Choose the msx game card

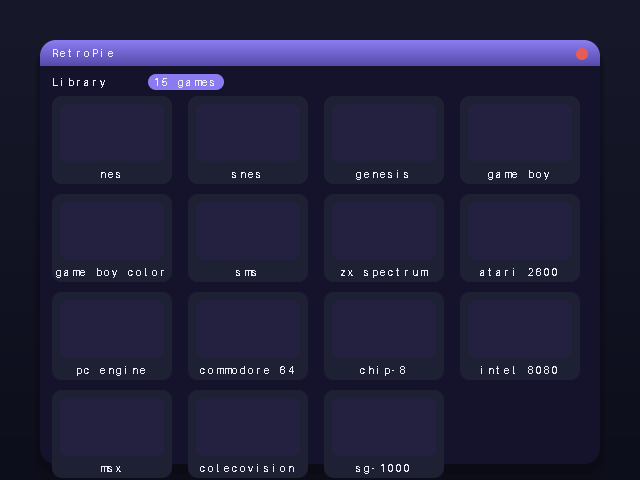112,434
